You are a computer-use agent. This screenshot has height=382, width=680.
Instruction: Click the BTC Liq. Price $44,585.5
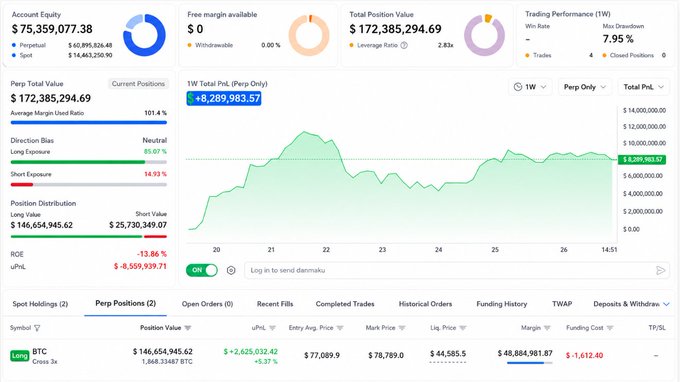click(x=448, y=354)
